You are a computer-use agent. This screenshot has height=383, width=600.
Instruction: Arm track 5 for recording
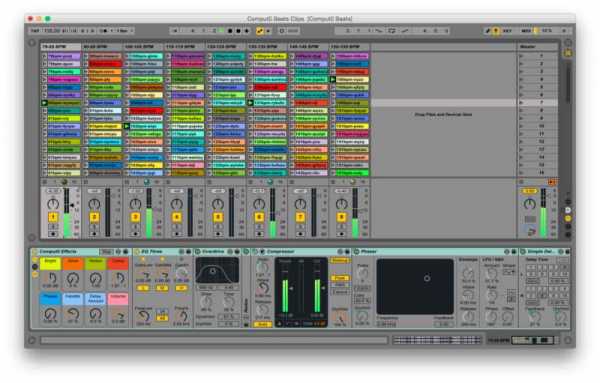coord(218,234)
